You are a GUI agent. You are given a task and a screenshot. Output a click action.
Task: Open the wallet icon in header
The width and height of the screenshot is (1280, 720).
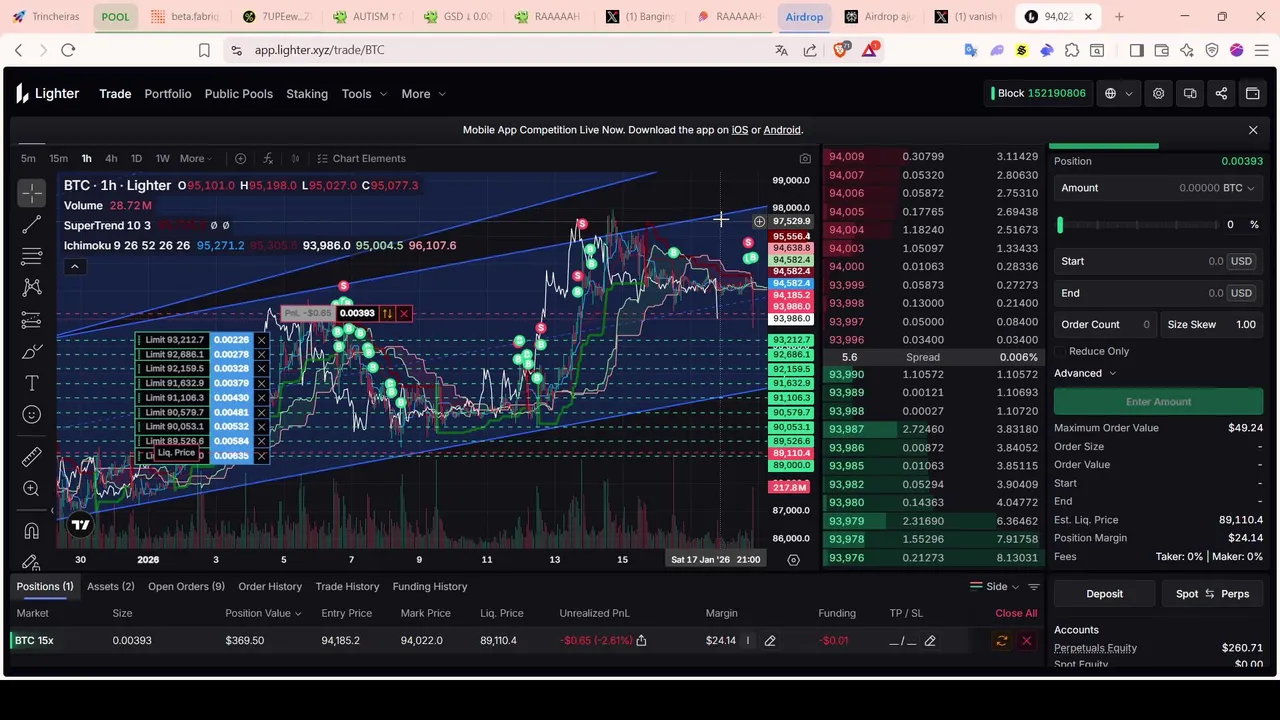coord(1252,94)
